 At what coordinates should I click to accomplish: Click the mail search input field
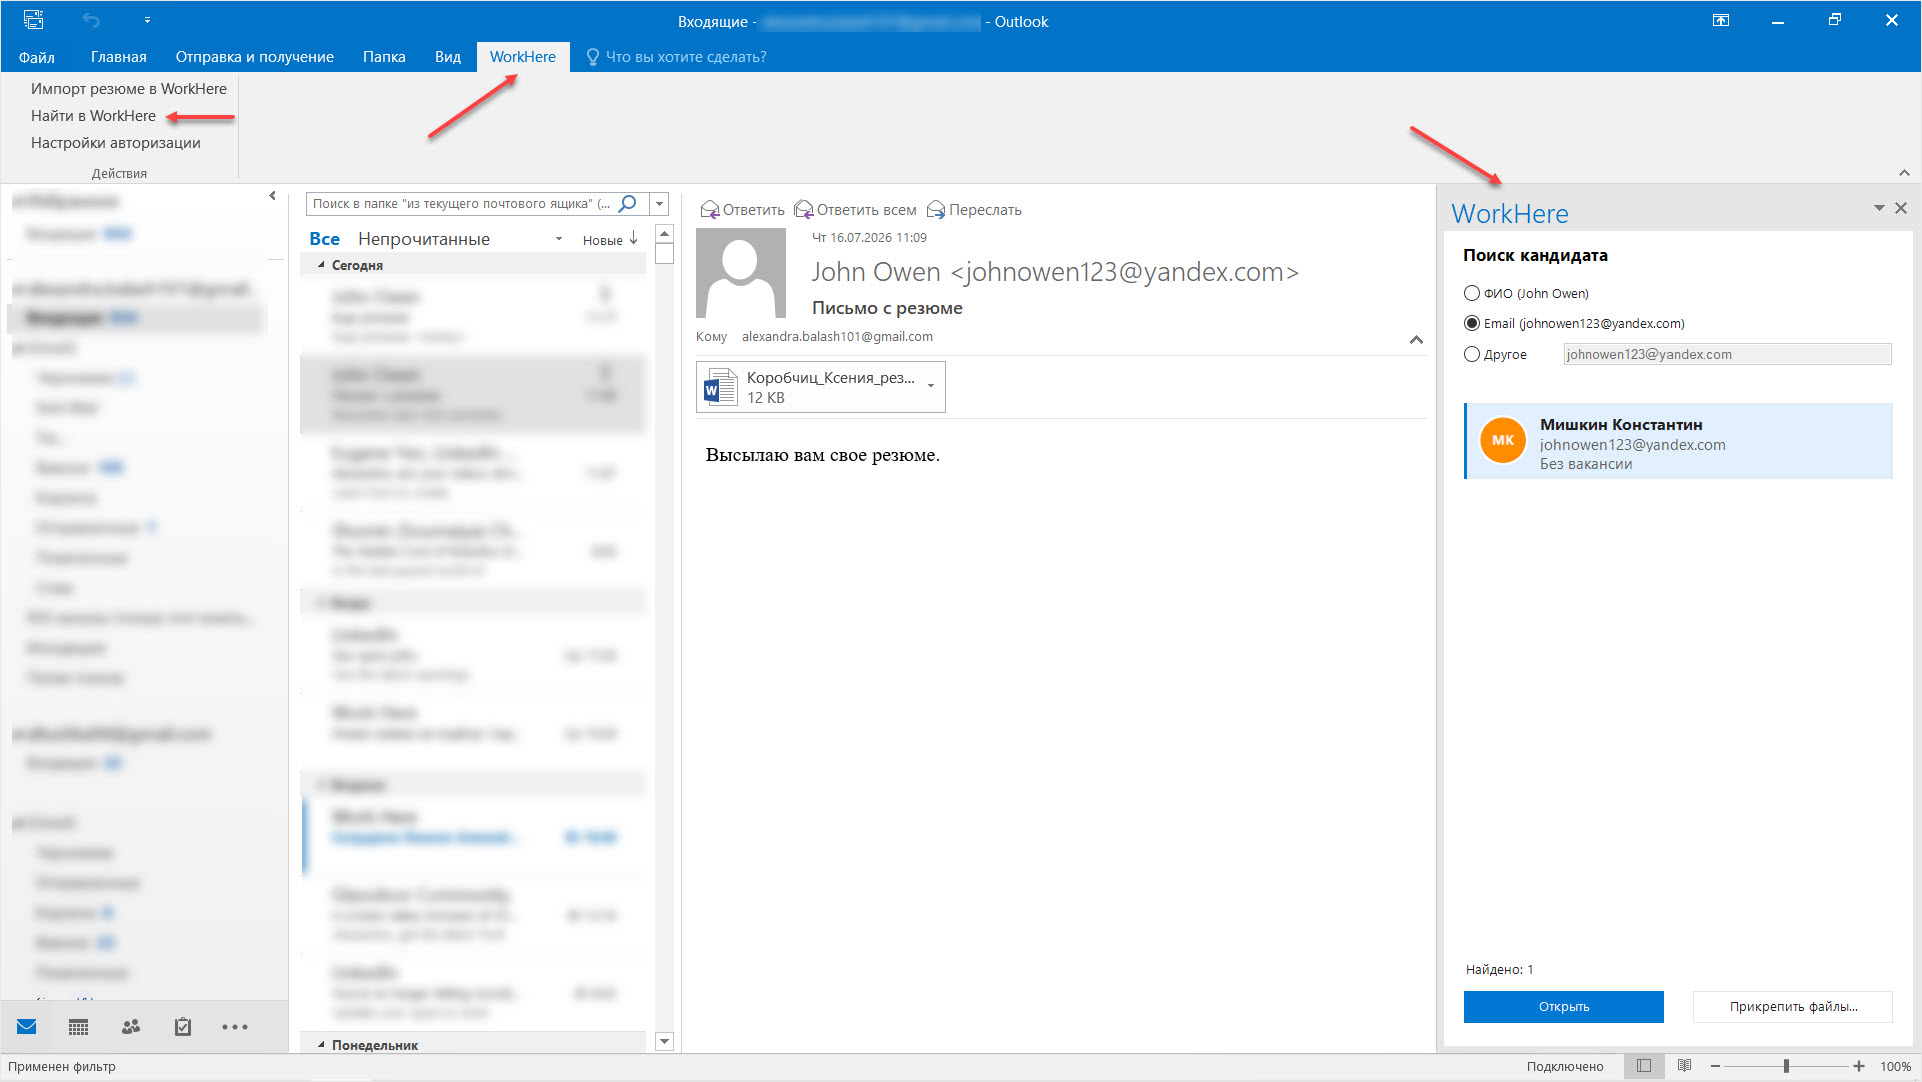[x=463, y=204]
